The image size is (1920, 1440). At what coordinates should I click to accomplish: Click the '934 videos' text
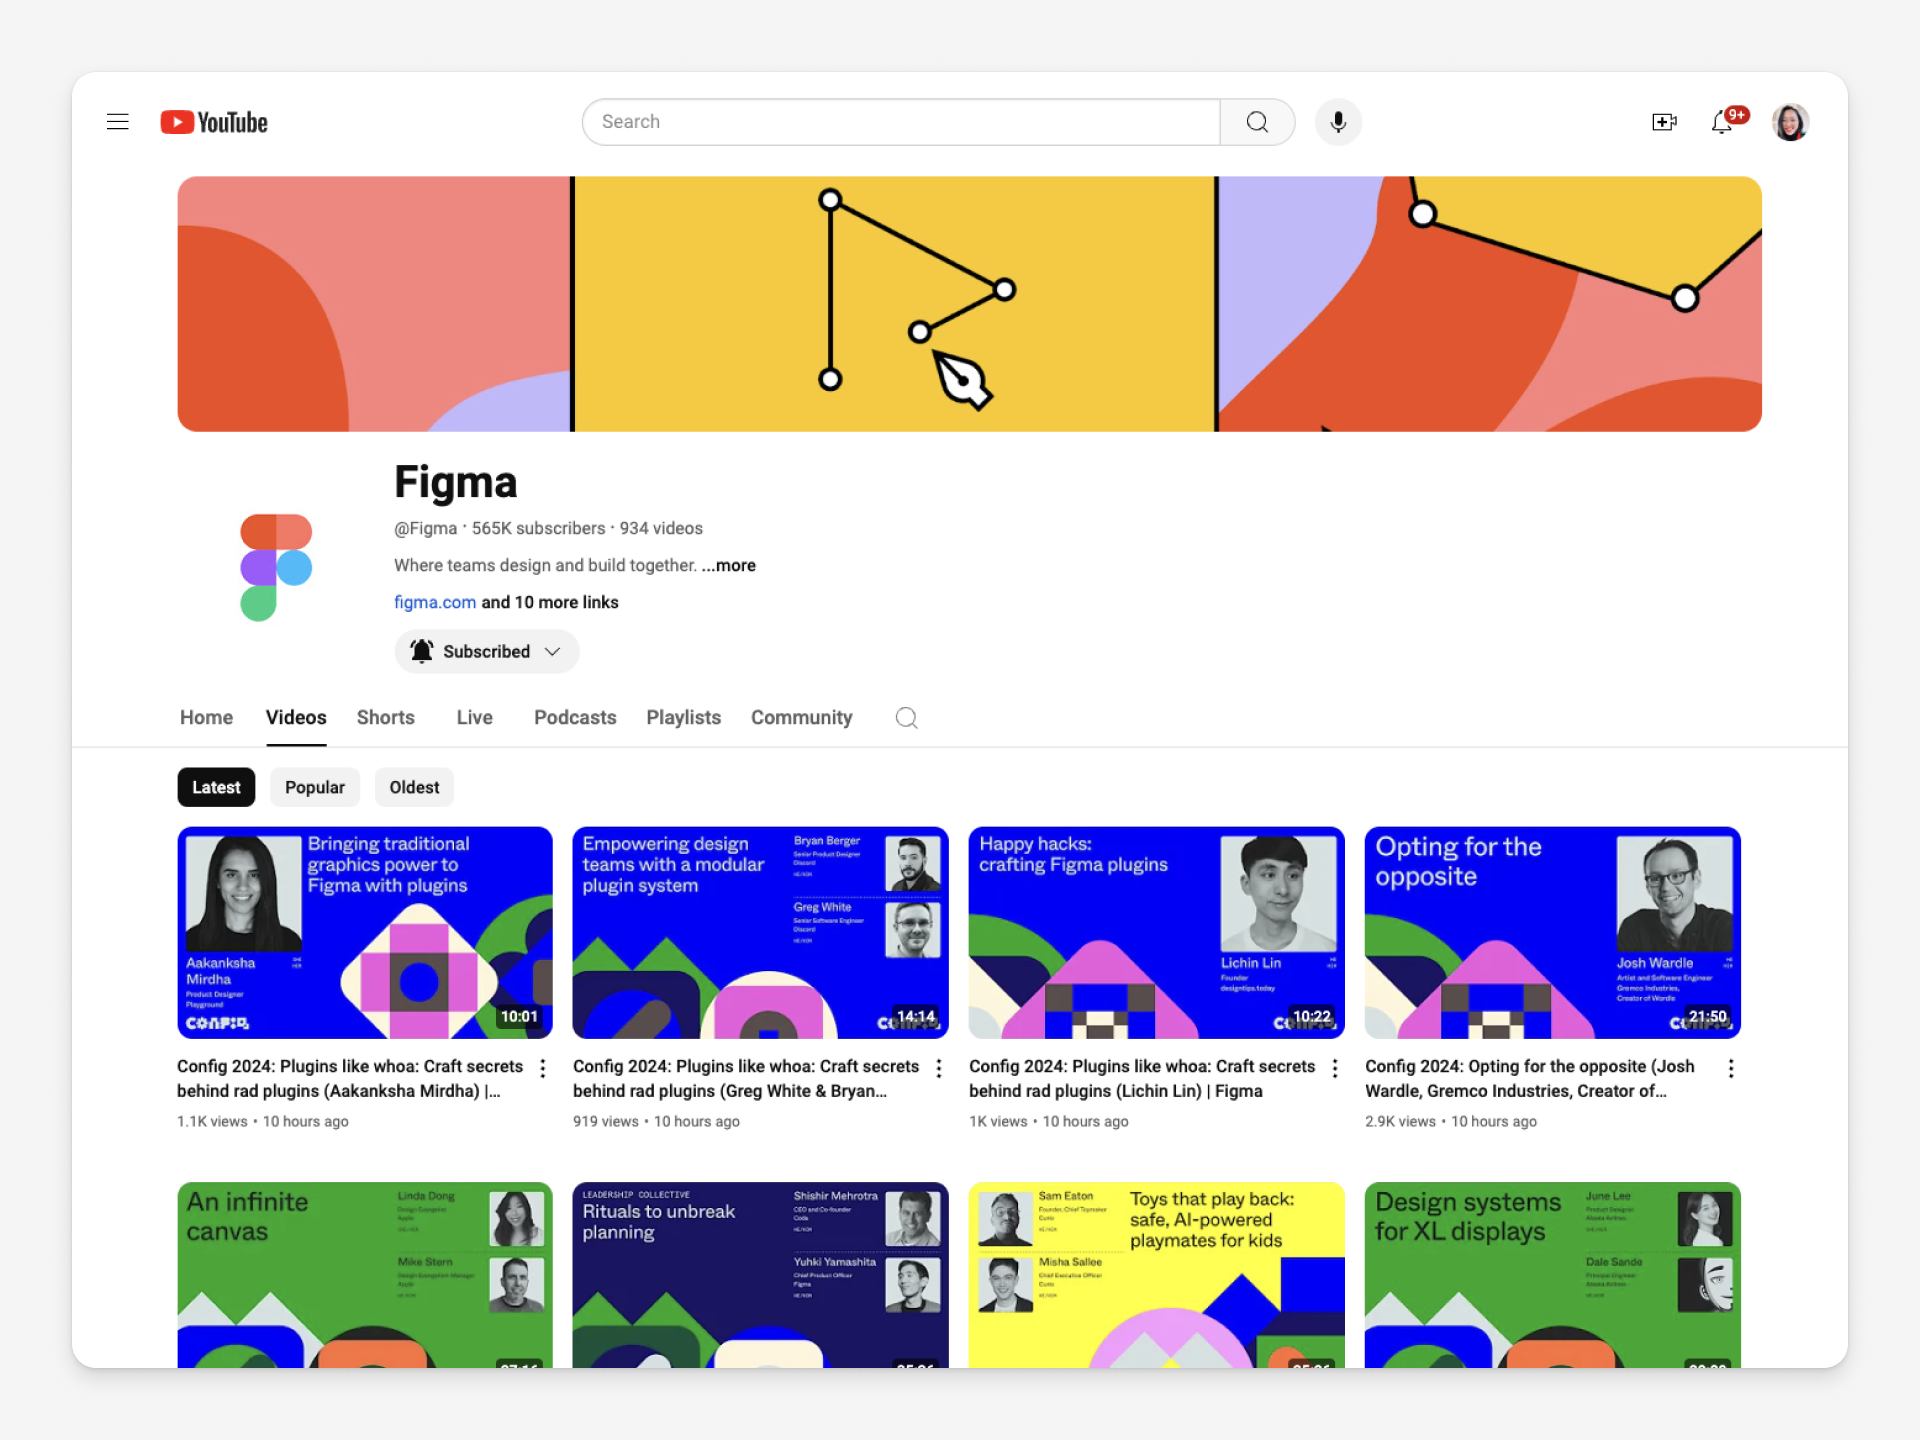click(661, 528)
